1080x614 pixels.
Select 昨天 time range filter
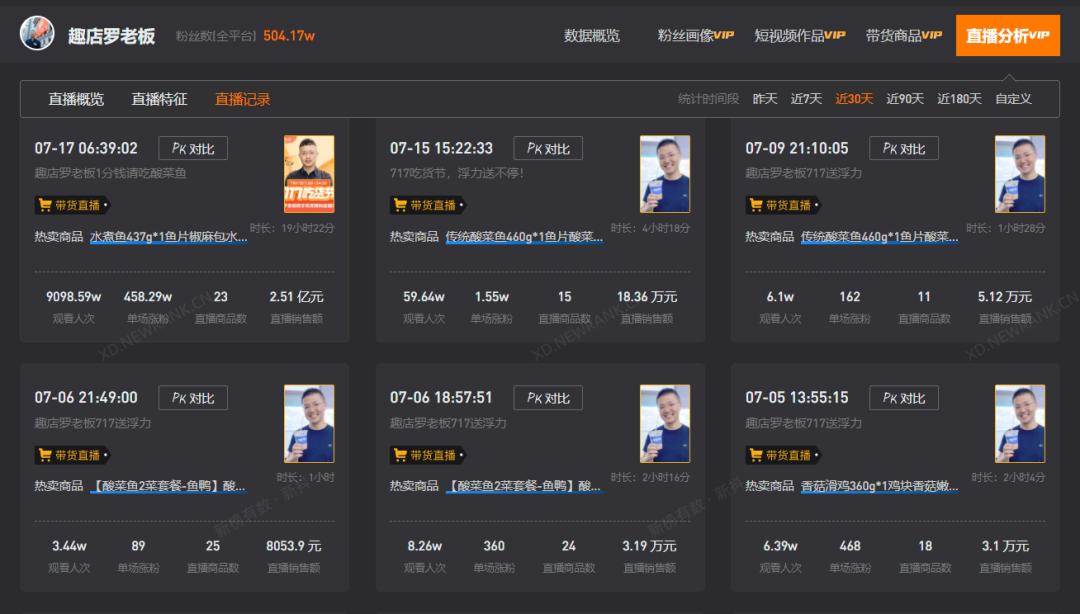(x=765, y=99)
